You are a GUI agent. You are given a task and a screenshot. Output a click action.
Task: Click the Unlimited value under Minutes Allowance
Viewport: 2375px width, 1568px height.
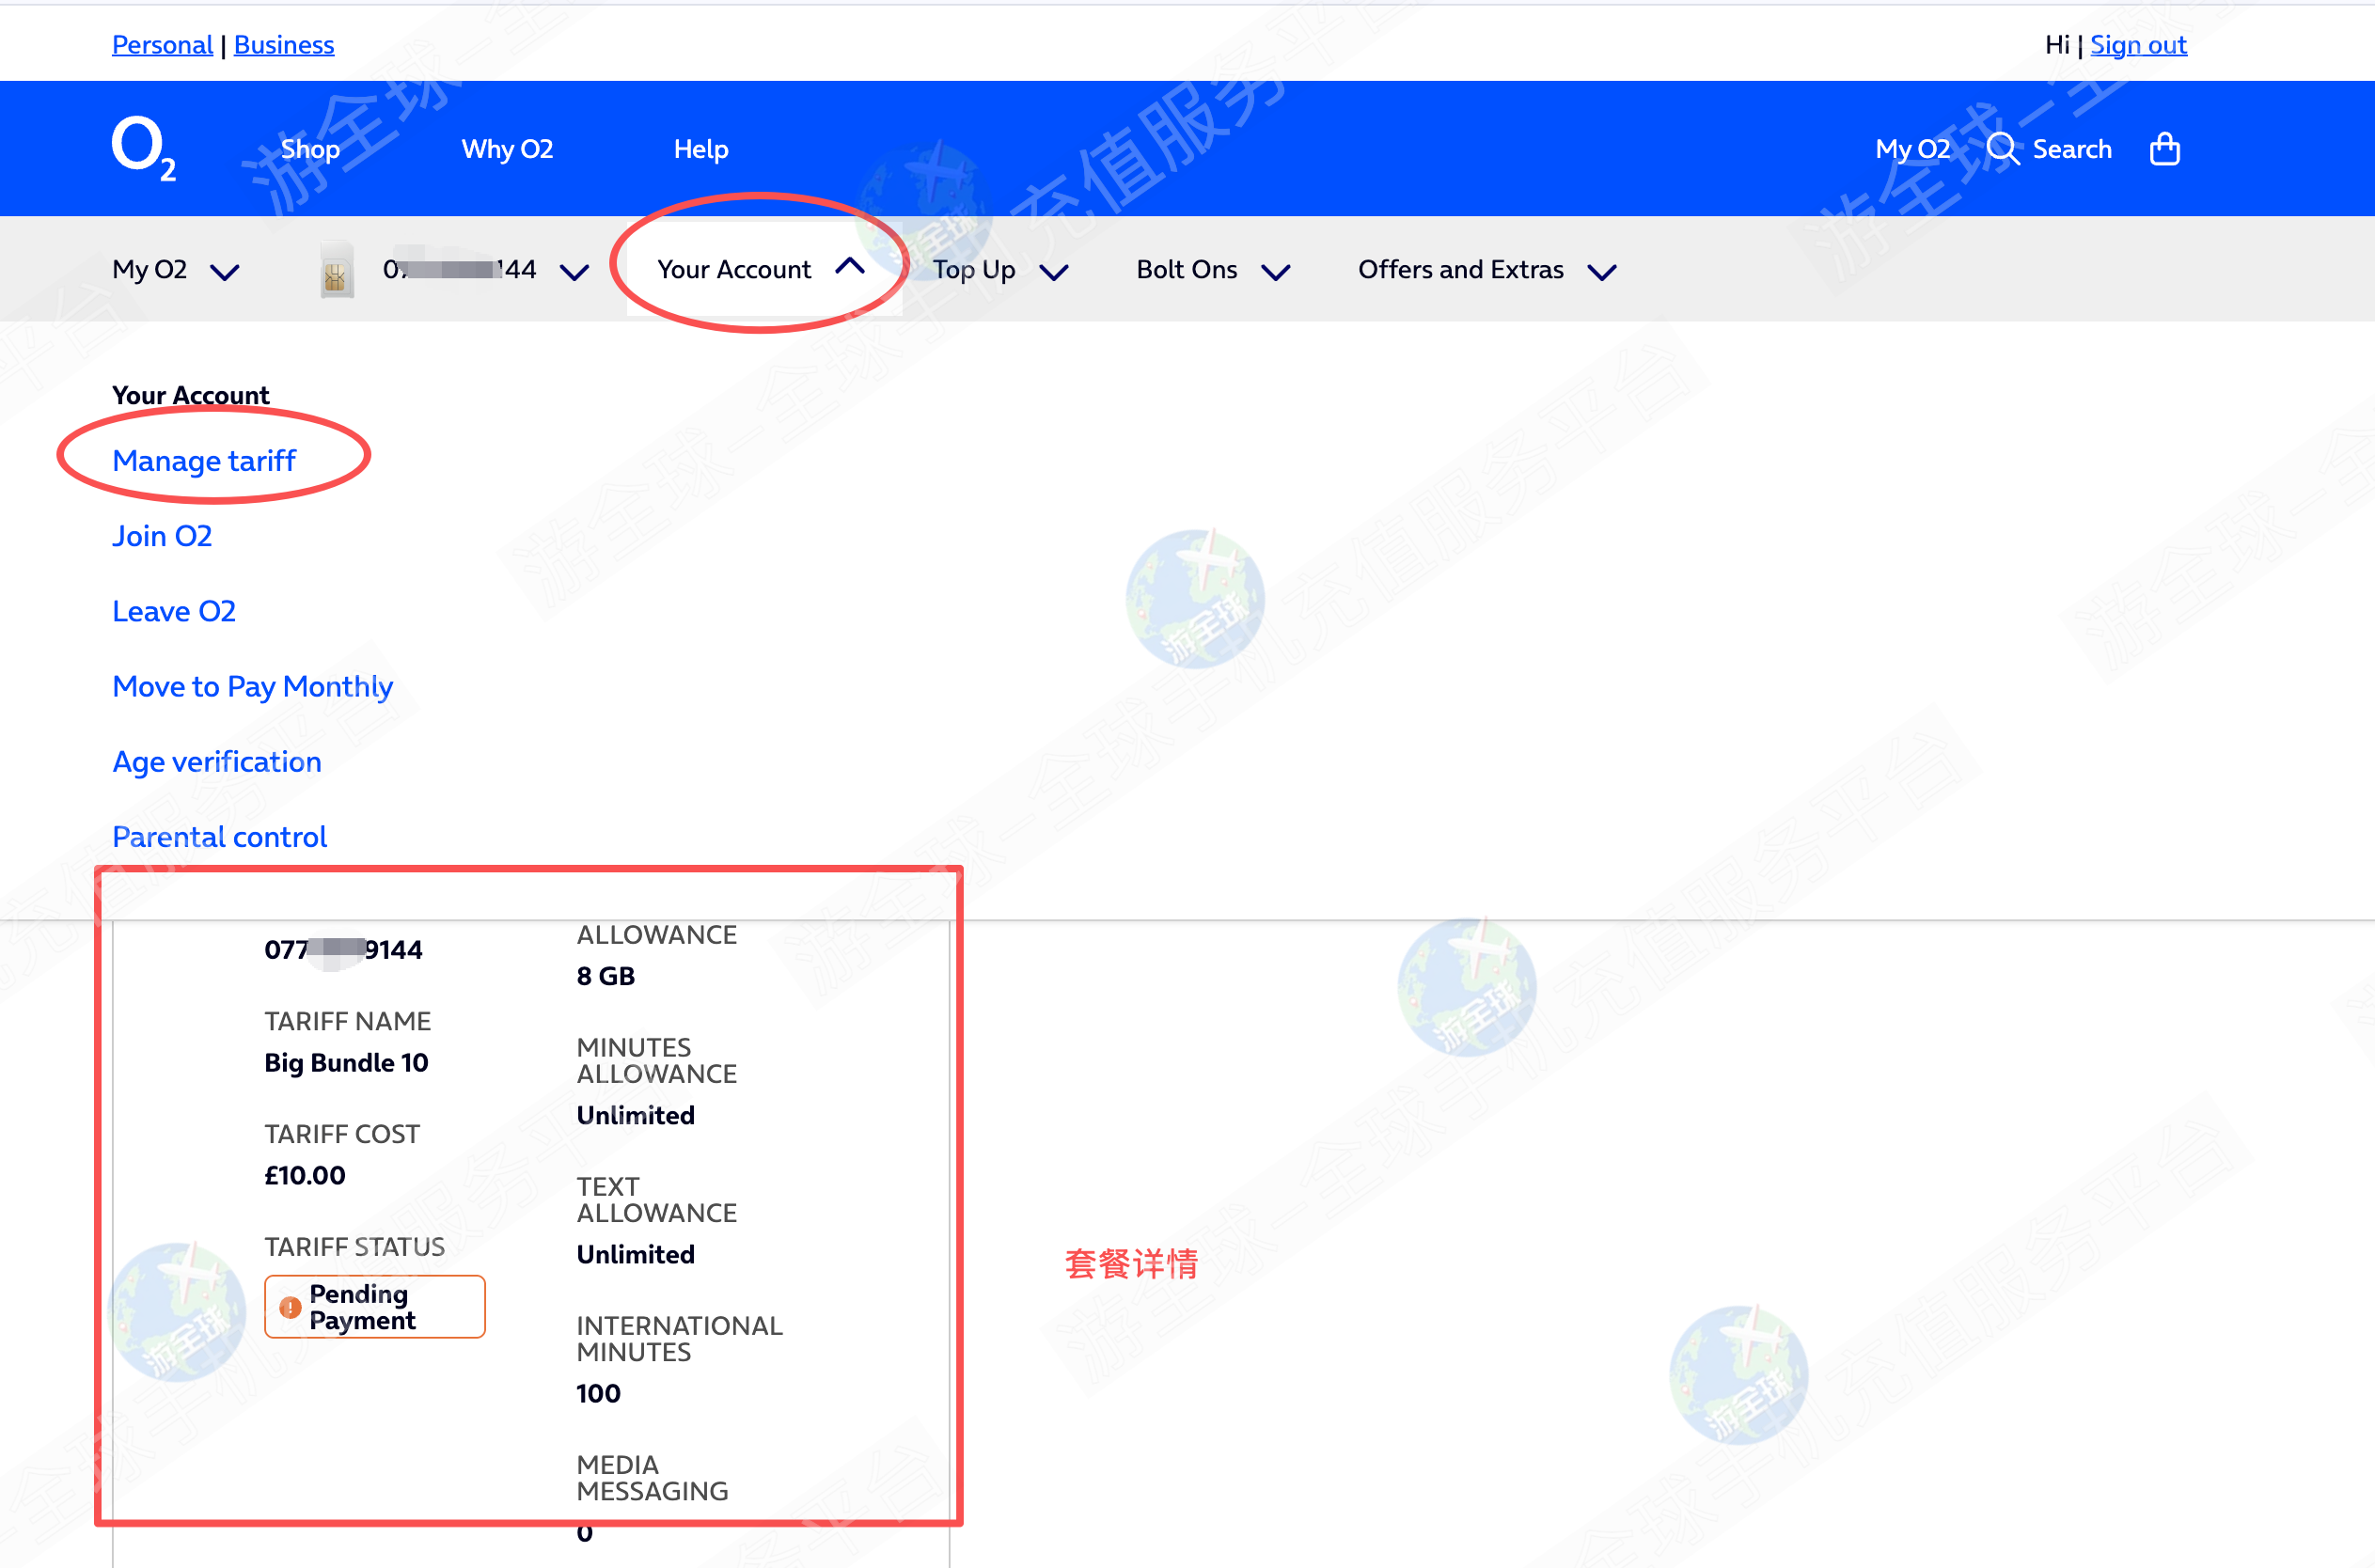point(636,1116)
